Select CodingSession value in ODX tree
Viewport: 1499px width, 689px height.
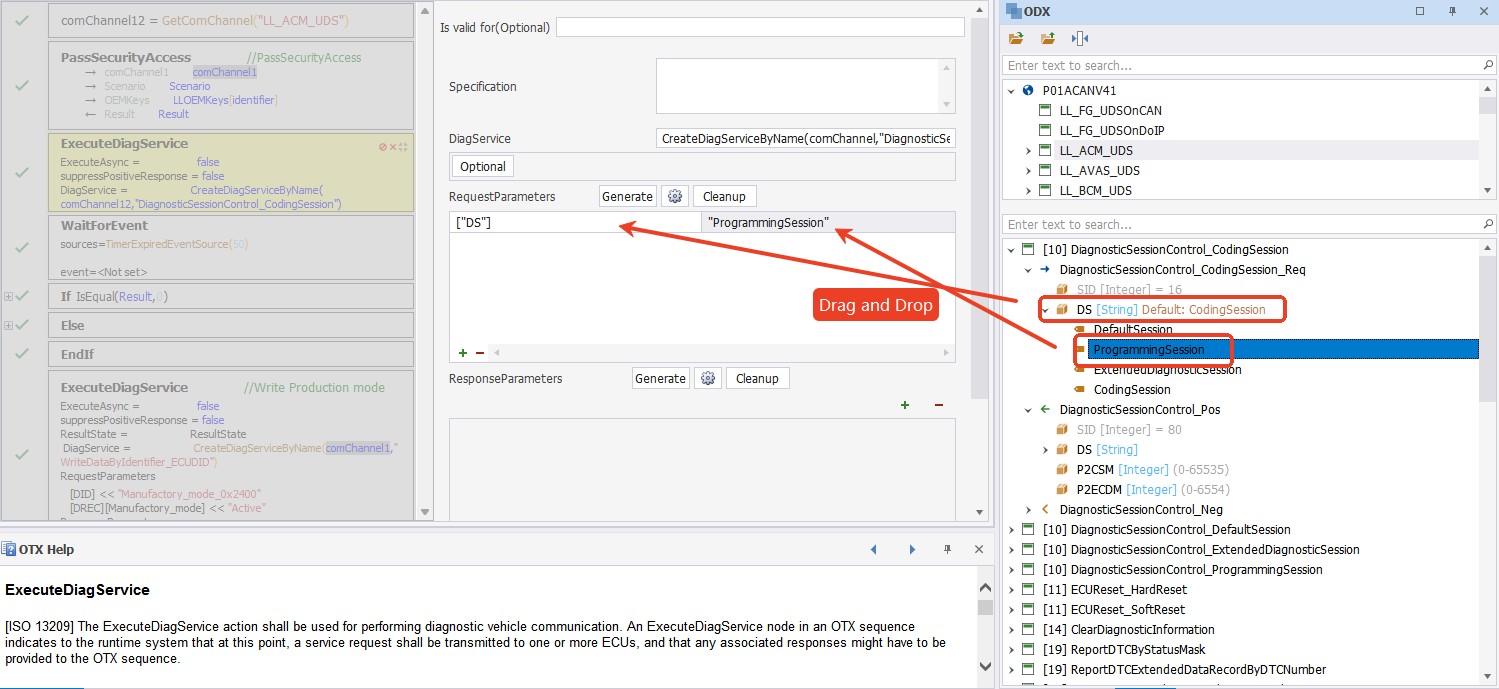[1132, 389]
